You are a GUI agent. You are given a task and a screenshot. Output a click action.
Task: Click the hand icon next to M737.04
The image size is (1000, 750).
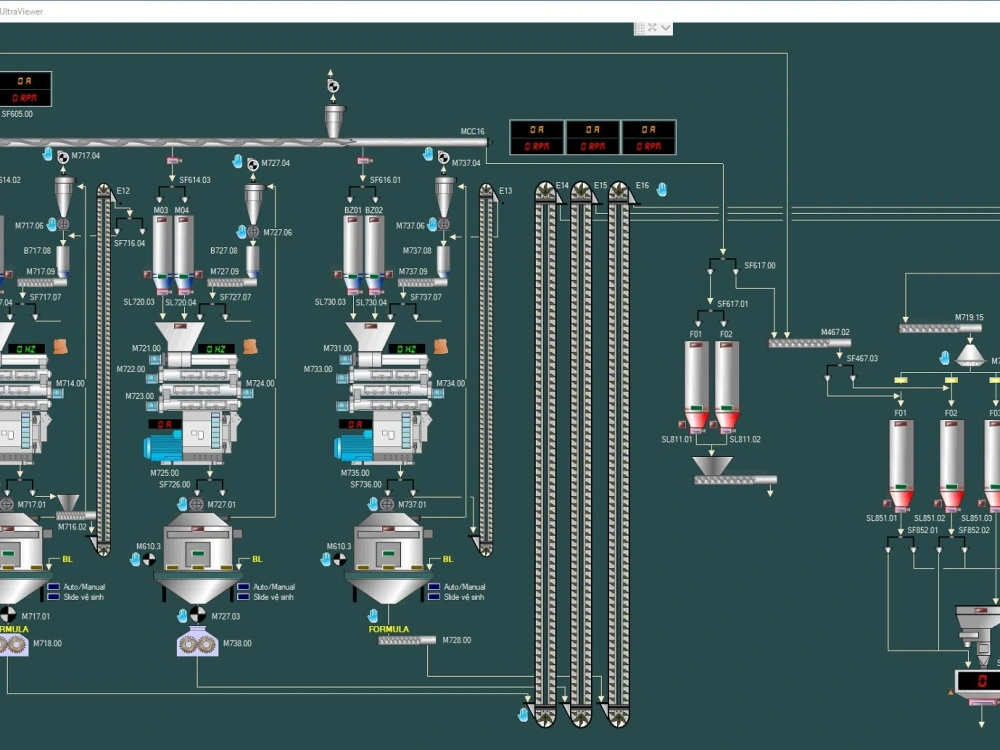[x=429, y=152]
